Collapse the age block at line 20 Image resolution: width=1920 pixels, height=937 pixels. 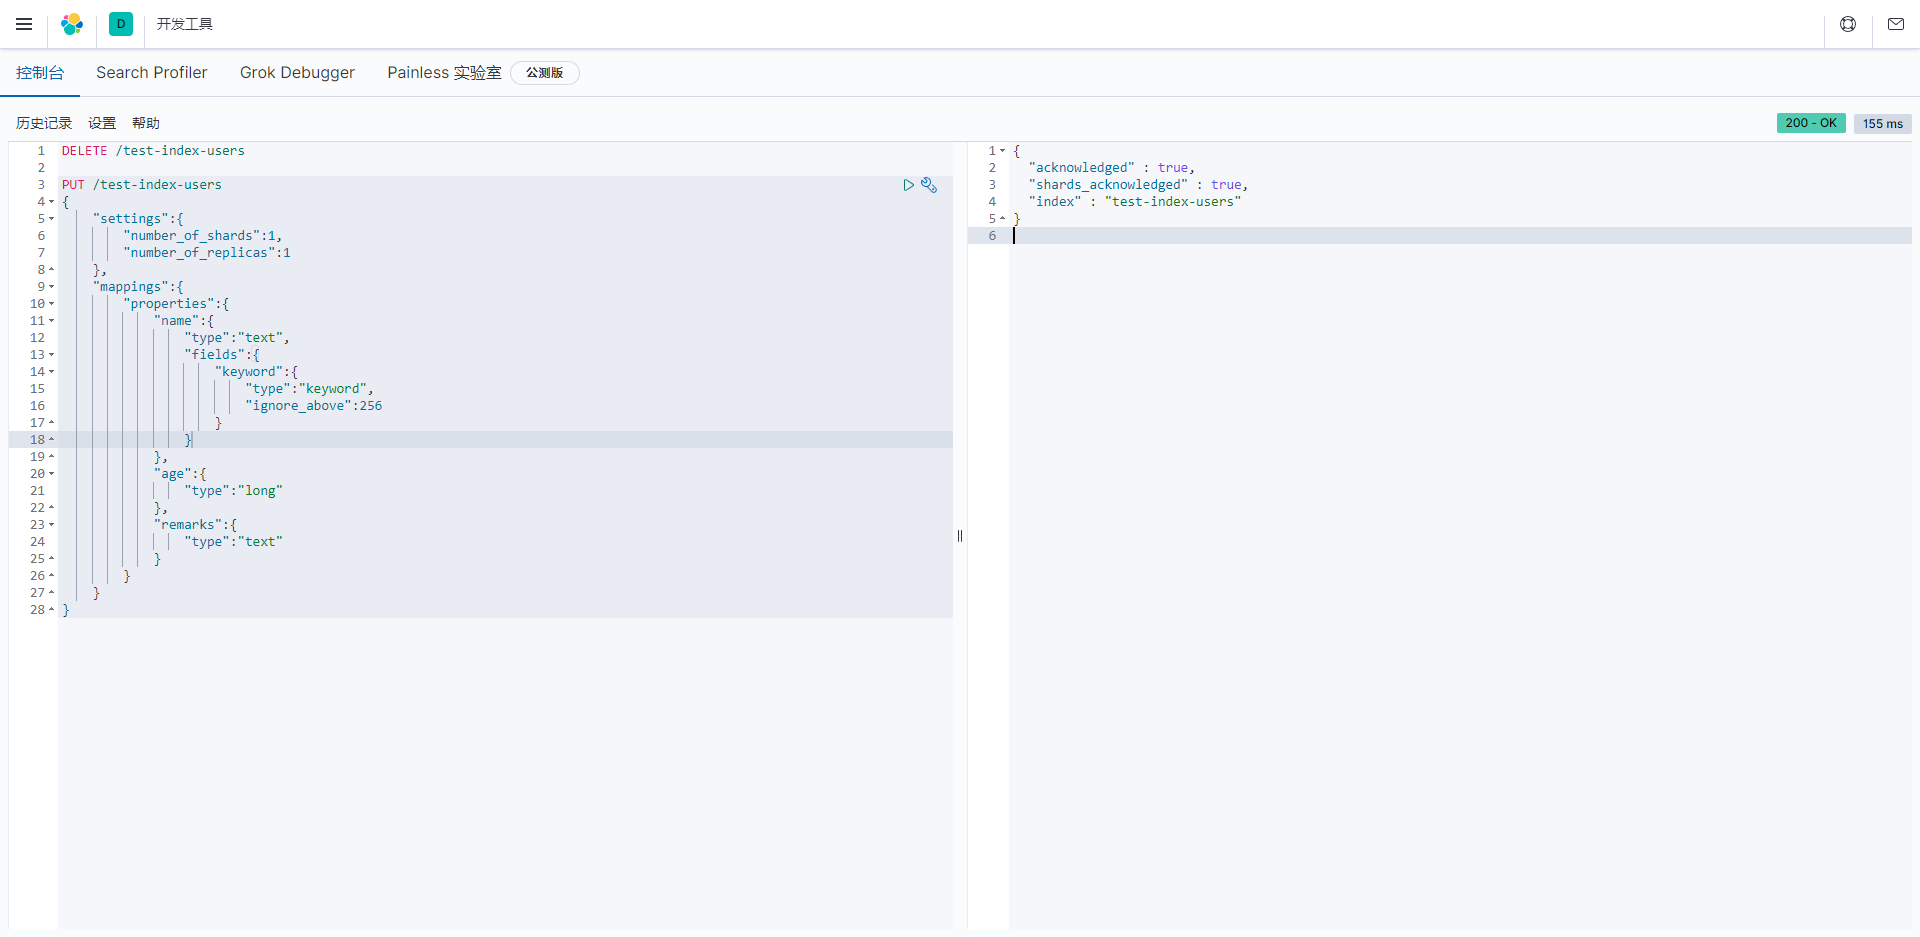pyautogui.click(x=52, y=474)
